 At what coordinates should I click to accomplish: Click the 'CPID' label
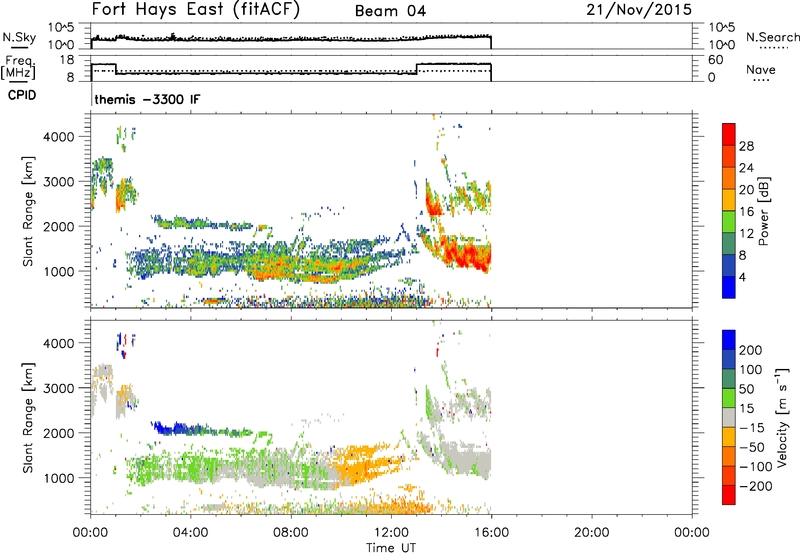tap(22, 95)
